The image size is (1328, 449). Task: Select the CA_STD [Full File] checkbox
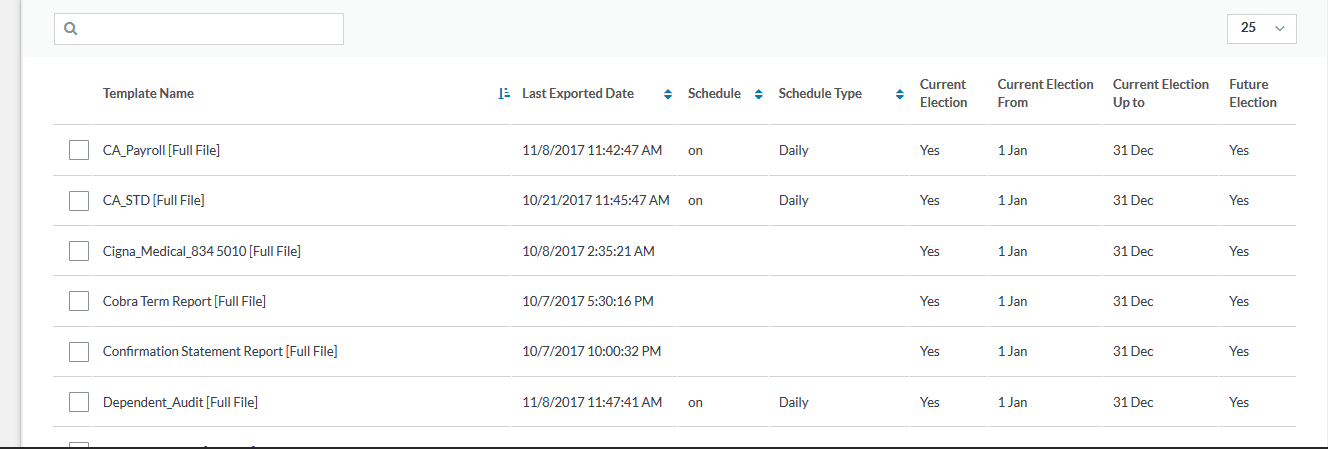(79, 201)
